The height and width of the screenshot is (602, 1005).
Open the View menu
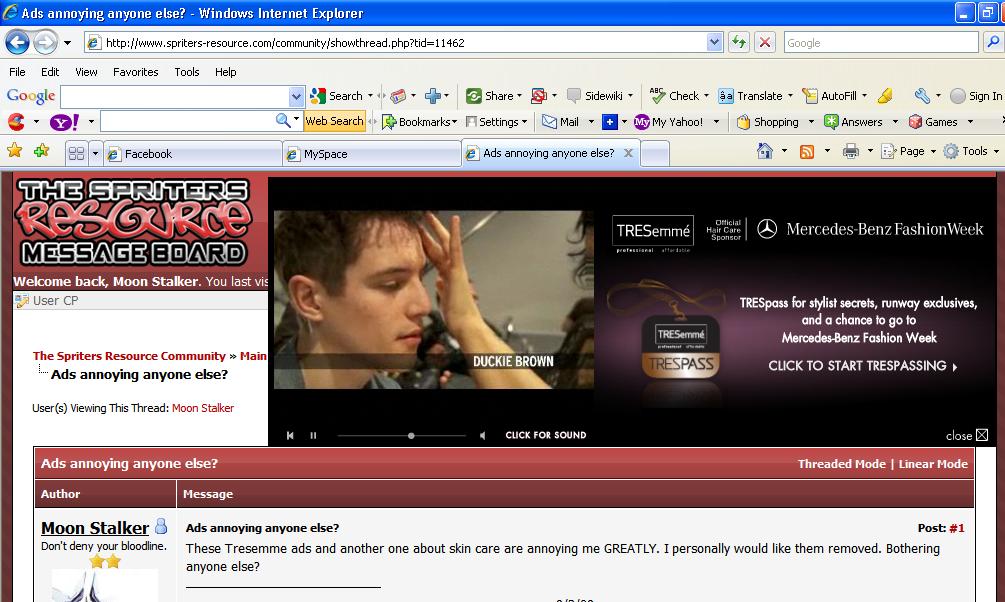[86, 72]
